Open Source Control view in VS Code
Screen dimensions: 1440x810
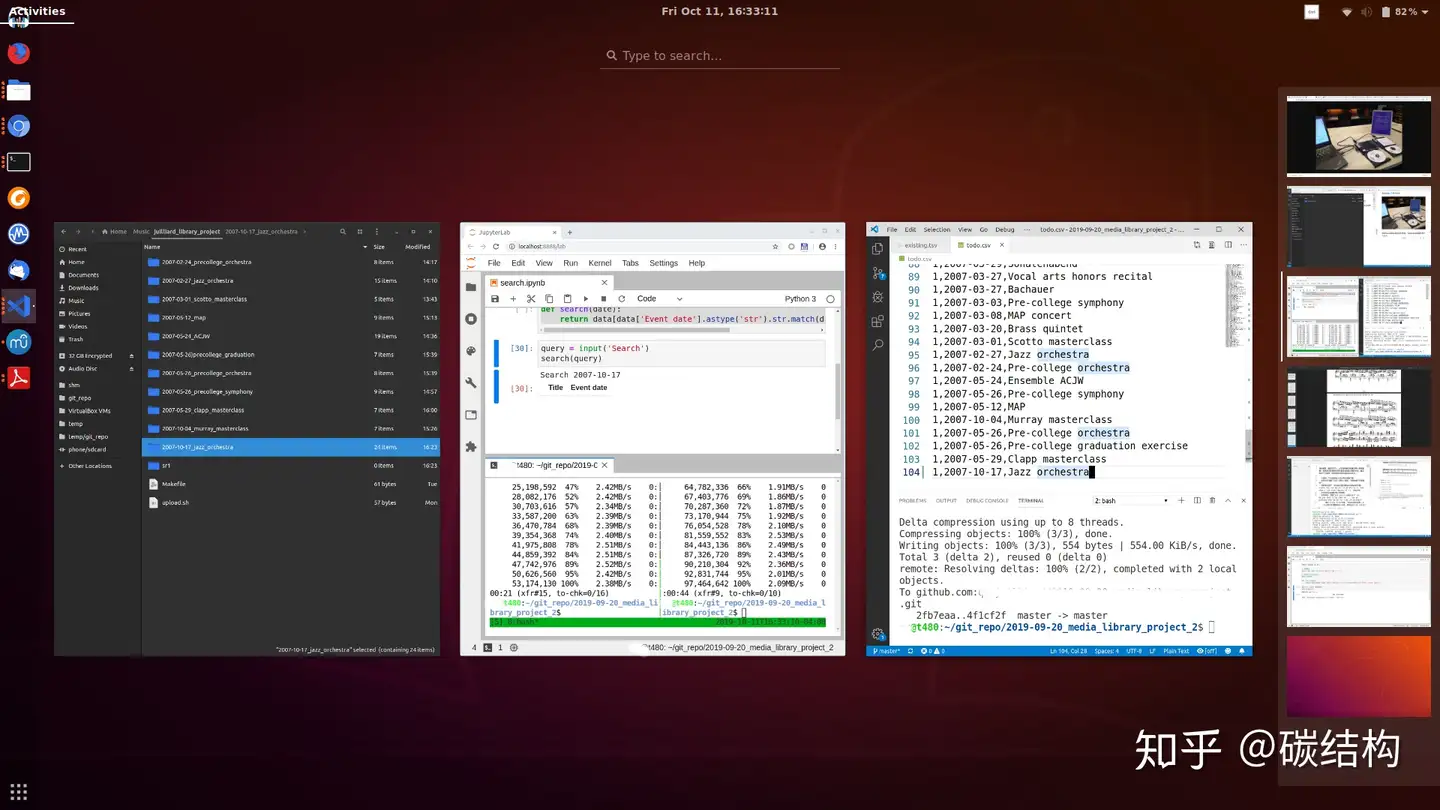pos(877,273)
